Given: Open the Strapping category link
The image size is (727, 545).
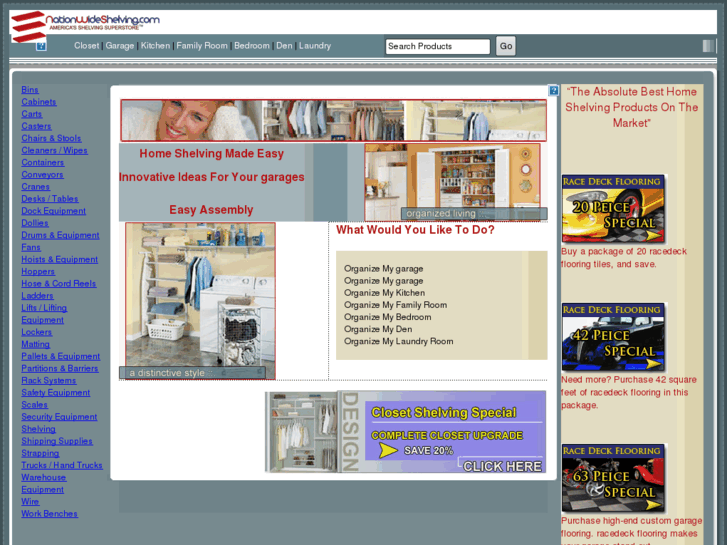Looking at the screenshot, I should pyautogui.click(x=40, y=453).
